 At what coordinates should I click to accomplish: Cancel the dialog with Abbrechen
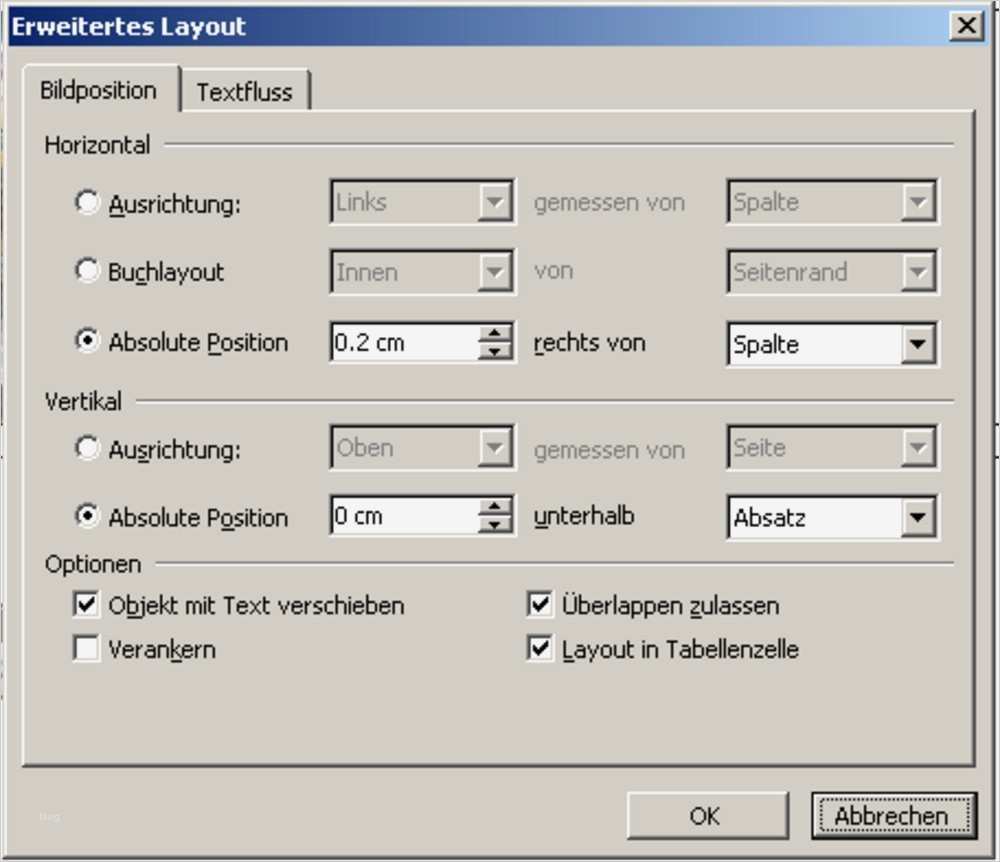click(x=893, y=814)
